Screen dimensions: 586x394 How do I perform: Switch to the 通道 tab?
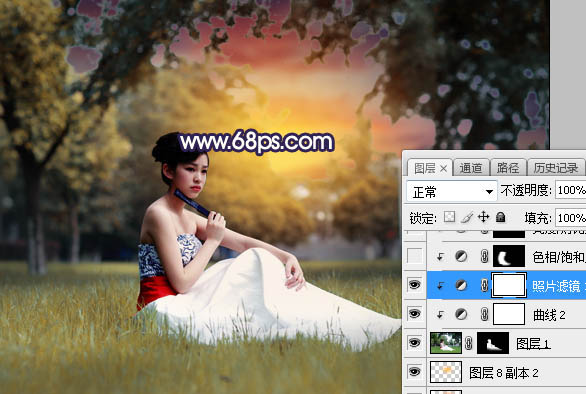(471, 168)
